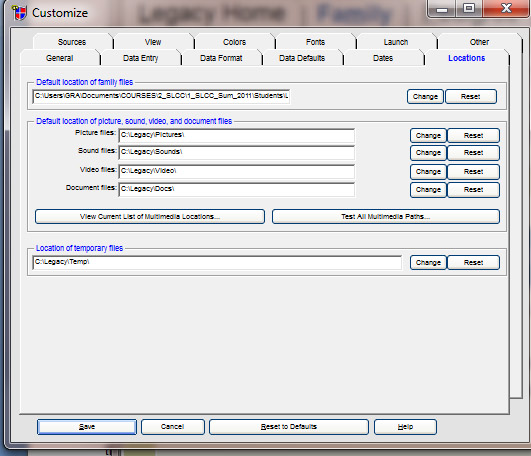Reset the Document files folder
Viewport: 531px width, 456px height.
click(x=473, y=190)
